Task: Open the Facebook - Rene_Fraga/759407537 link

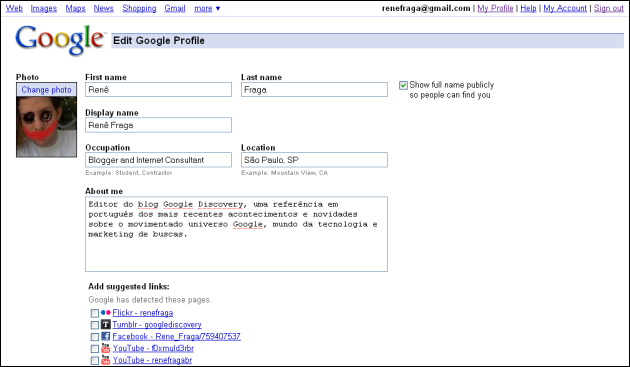Action: 176,336
